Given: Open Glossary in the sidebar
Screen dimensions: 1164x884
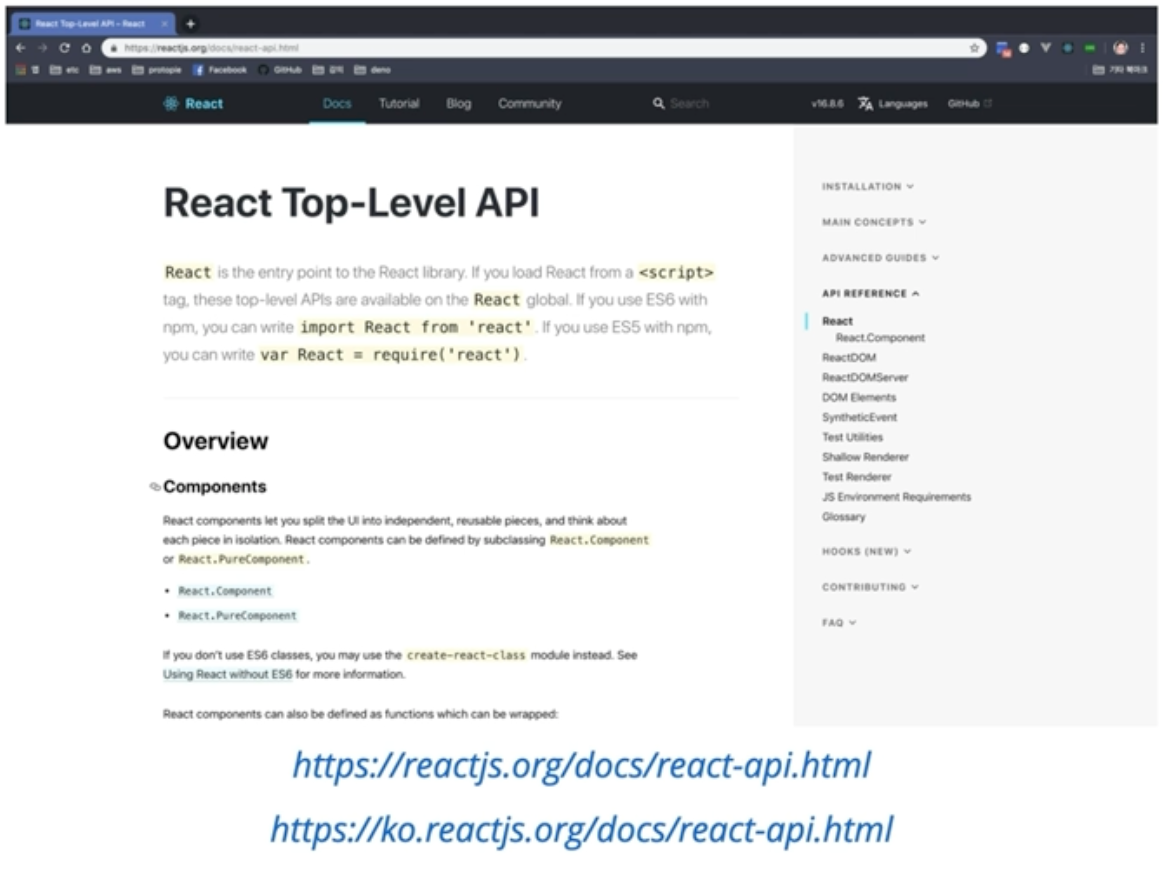Looking at the screenshot, I should (x=843, y=517).
